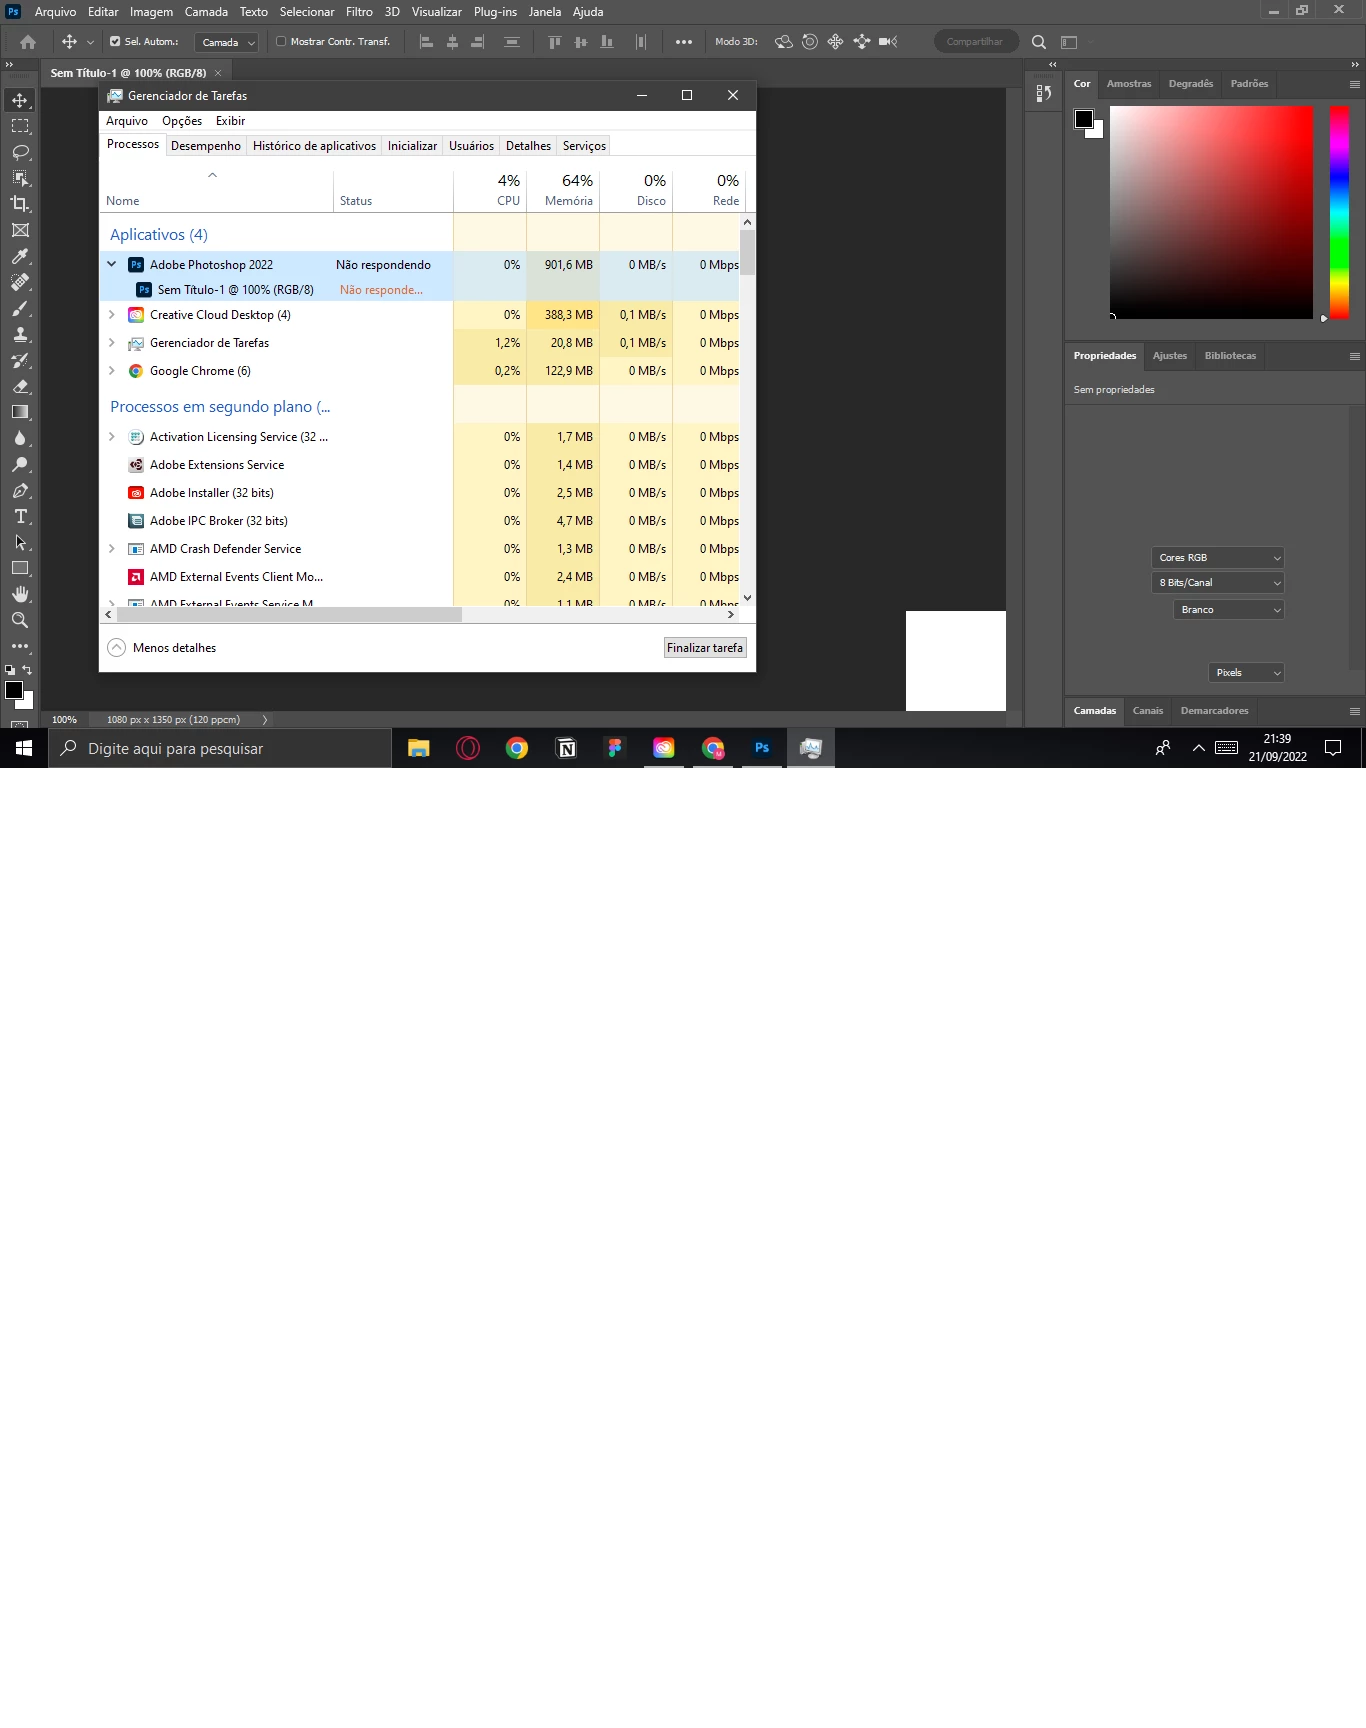Open the Windows Start menu
1366x1728 pixels.
coord(24,748)
